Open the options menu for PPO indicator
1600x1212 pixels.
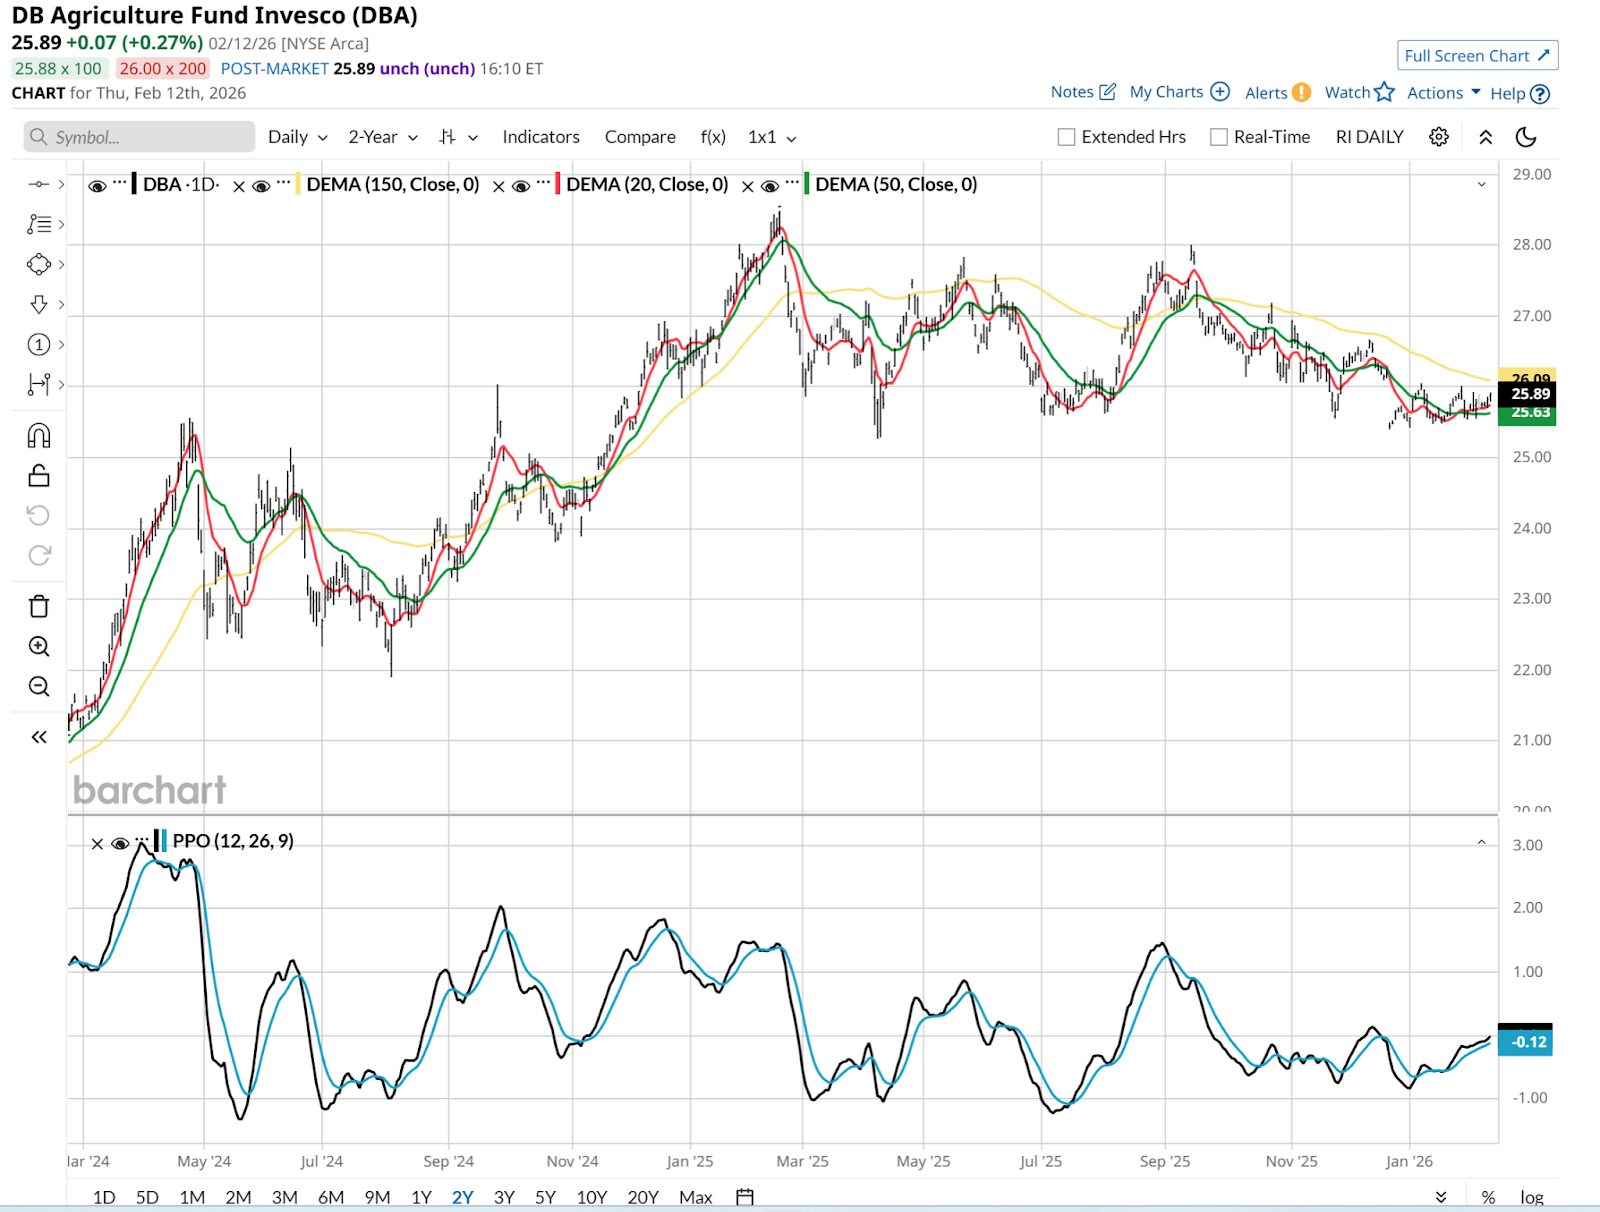[142, 841]
